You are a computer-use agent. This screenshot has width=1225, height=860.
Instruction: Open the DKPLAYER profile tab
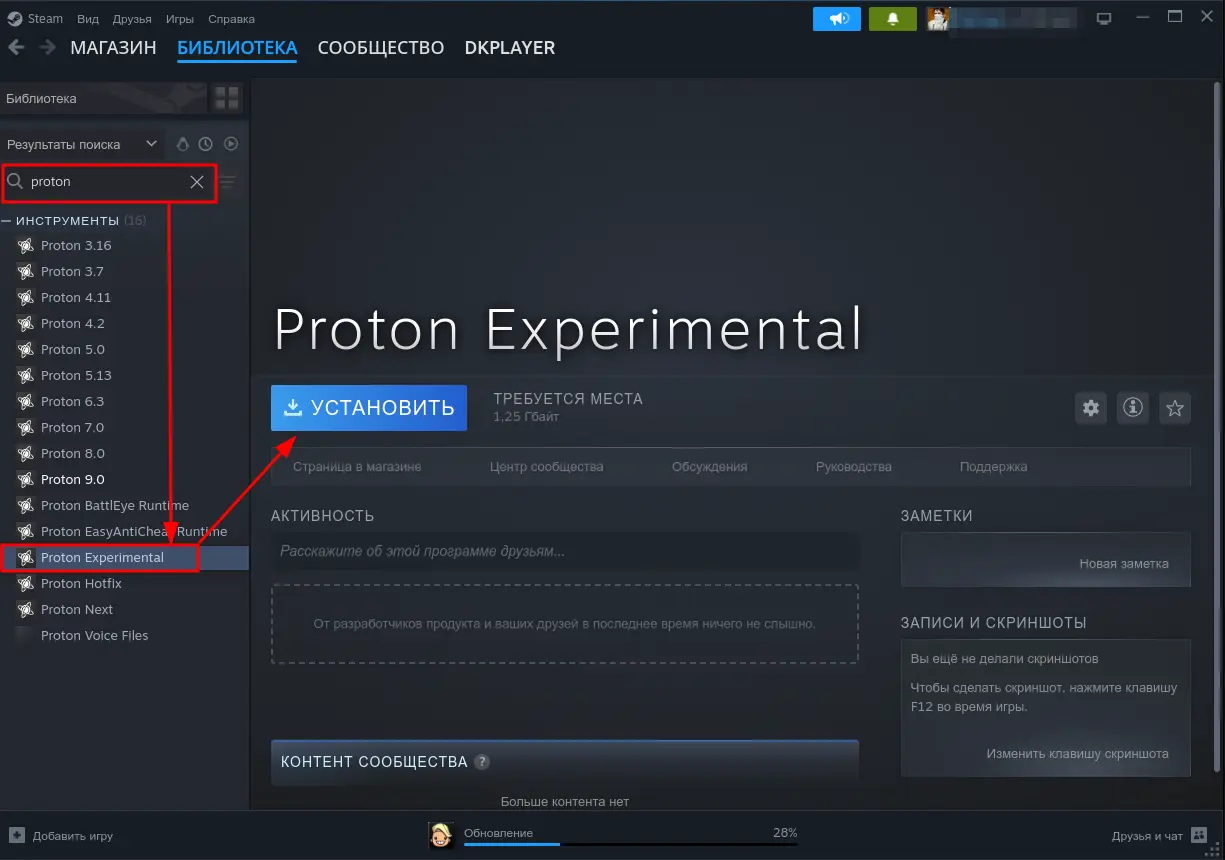510,48
